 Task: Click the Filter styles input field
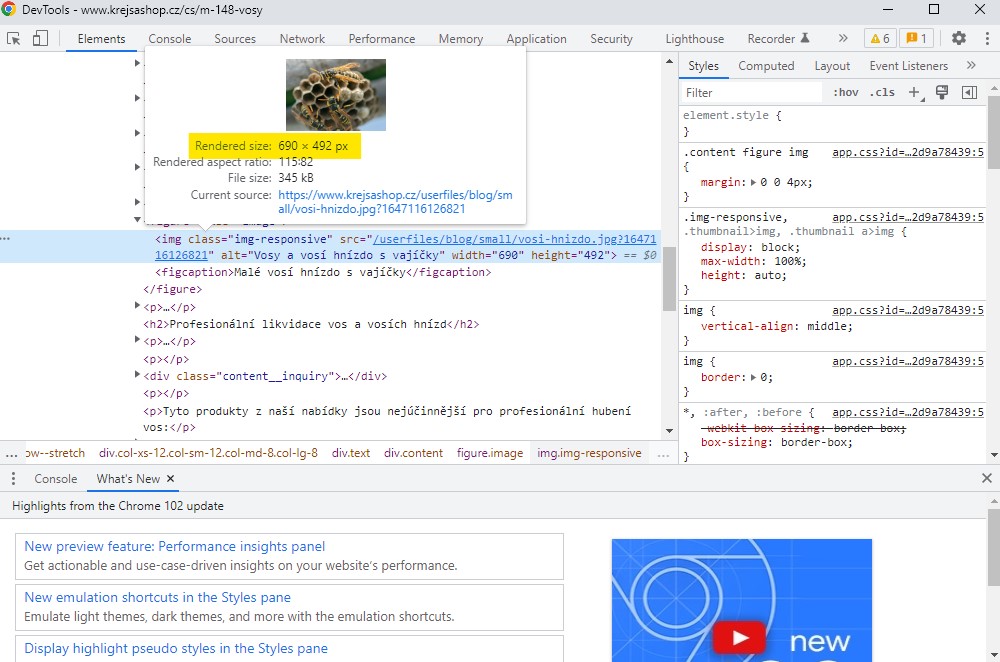coord(750,92)
